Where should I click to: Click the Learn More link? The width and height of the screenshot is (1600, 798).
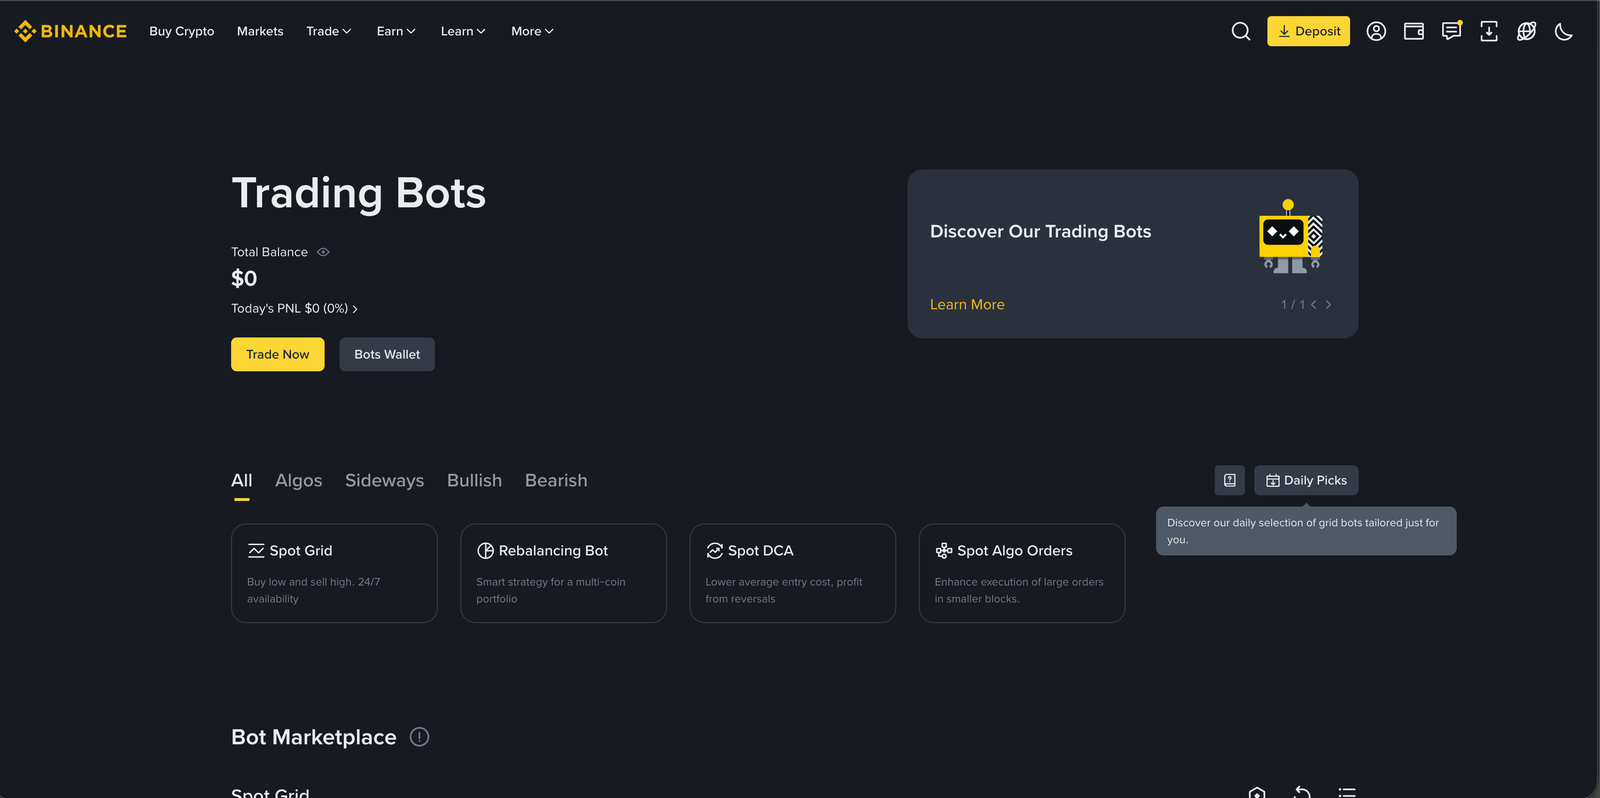967,305
